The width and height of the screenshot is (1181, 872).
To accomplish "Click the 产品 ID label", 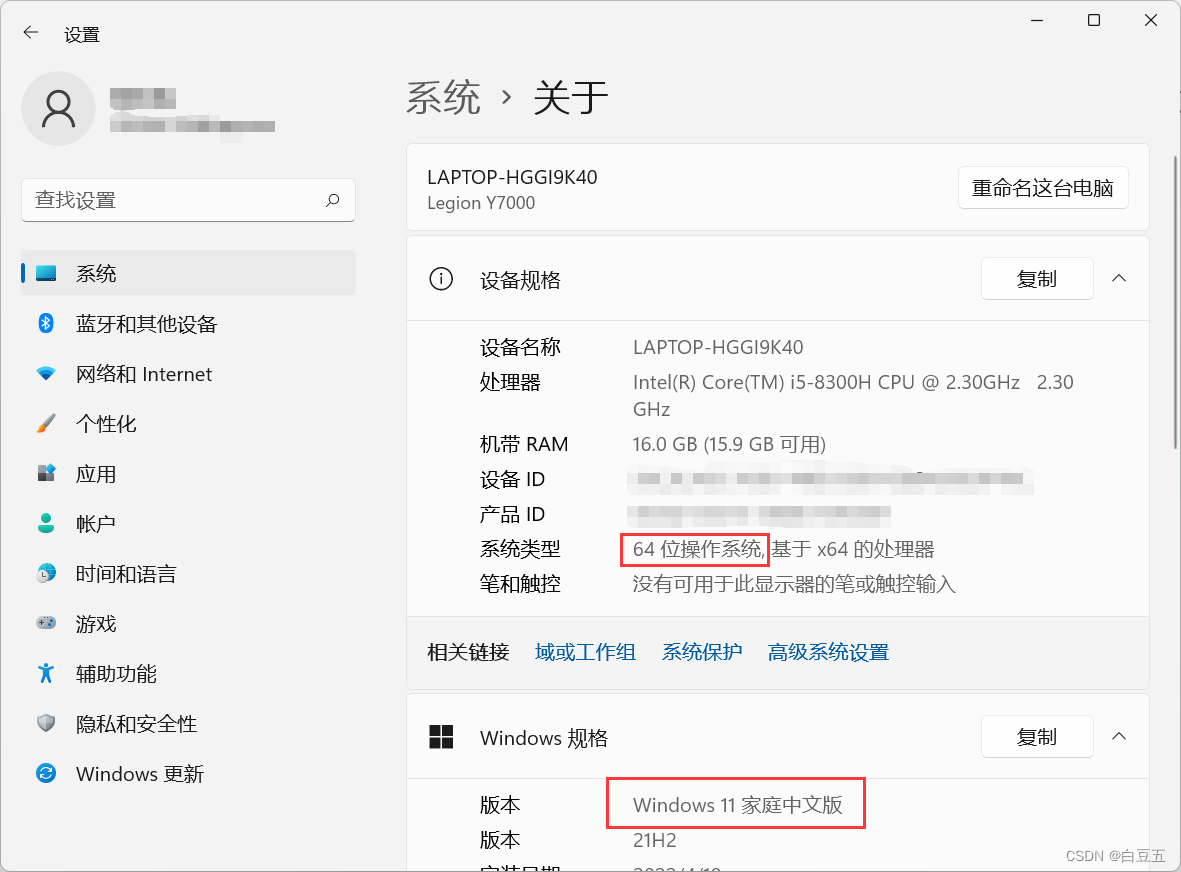I will click(512, 514).
